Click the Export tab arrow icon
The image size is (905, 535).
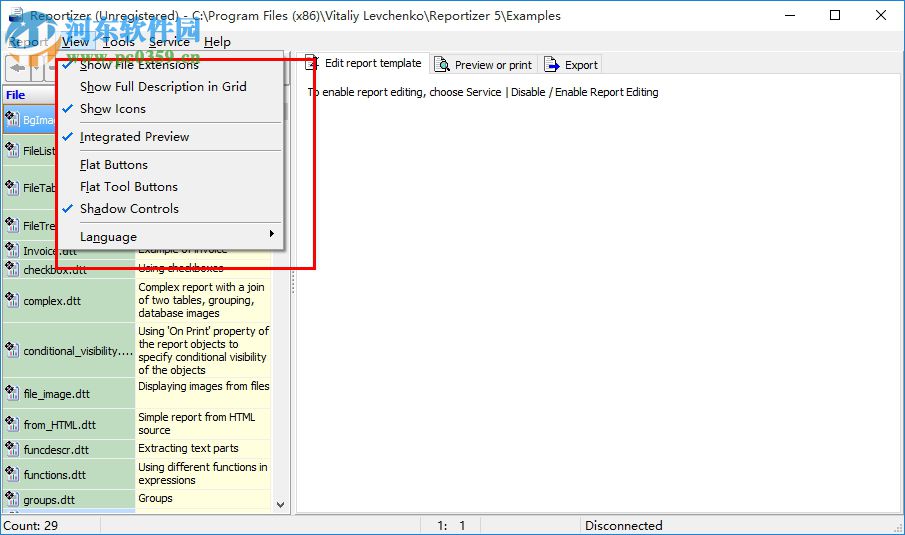click(551, 64)
